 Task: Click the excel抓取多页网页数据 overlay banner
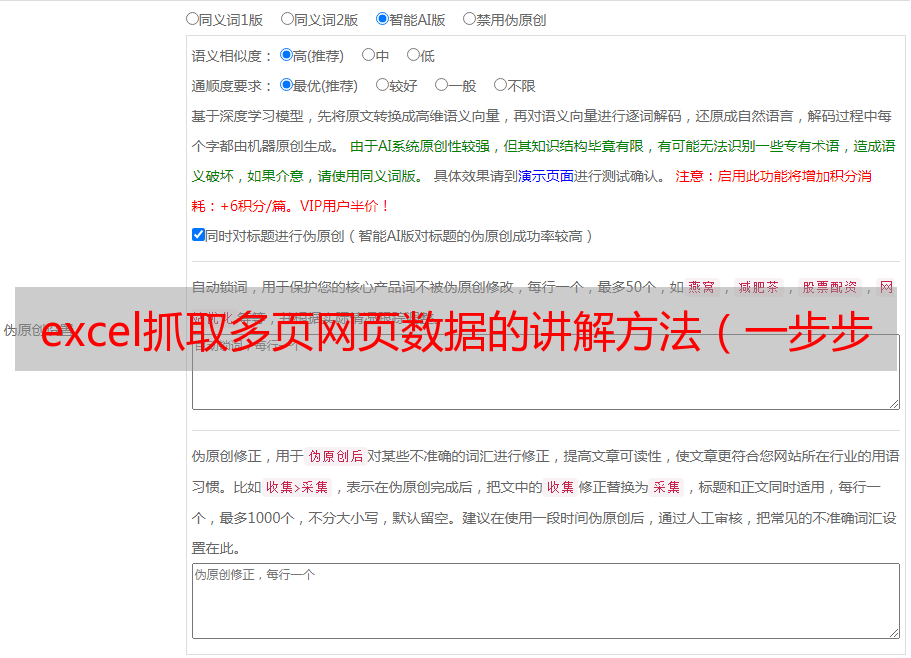pyautogui.click(x=455, y=328)
